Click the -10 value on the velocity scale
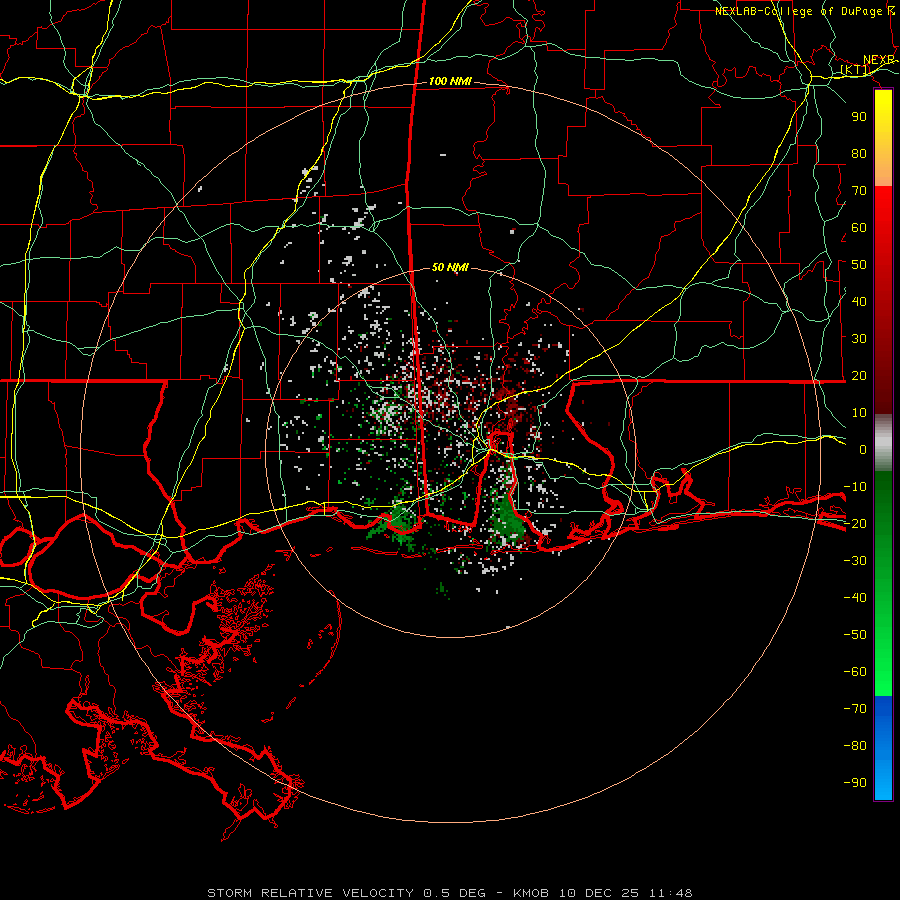Screen dimensions: 900x900 tap(855, 487)
